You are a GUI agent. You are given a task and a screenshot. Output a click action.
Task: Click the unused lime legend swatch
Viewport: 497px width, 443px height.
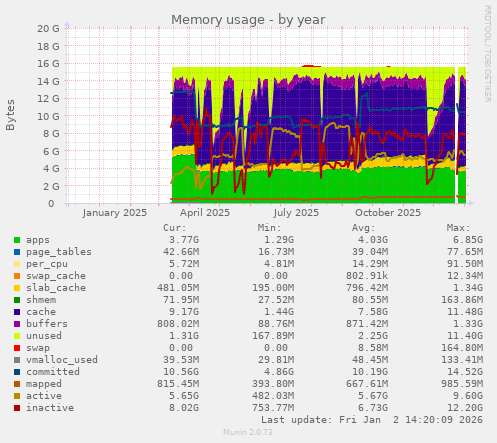coord(17,336)
